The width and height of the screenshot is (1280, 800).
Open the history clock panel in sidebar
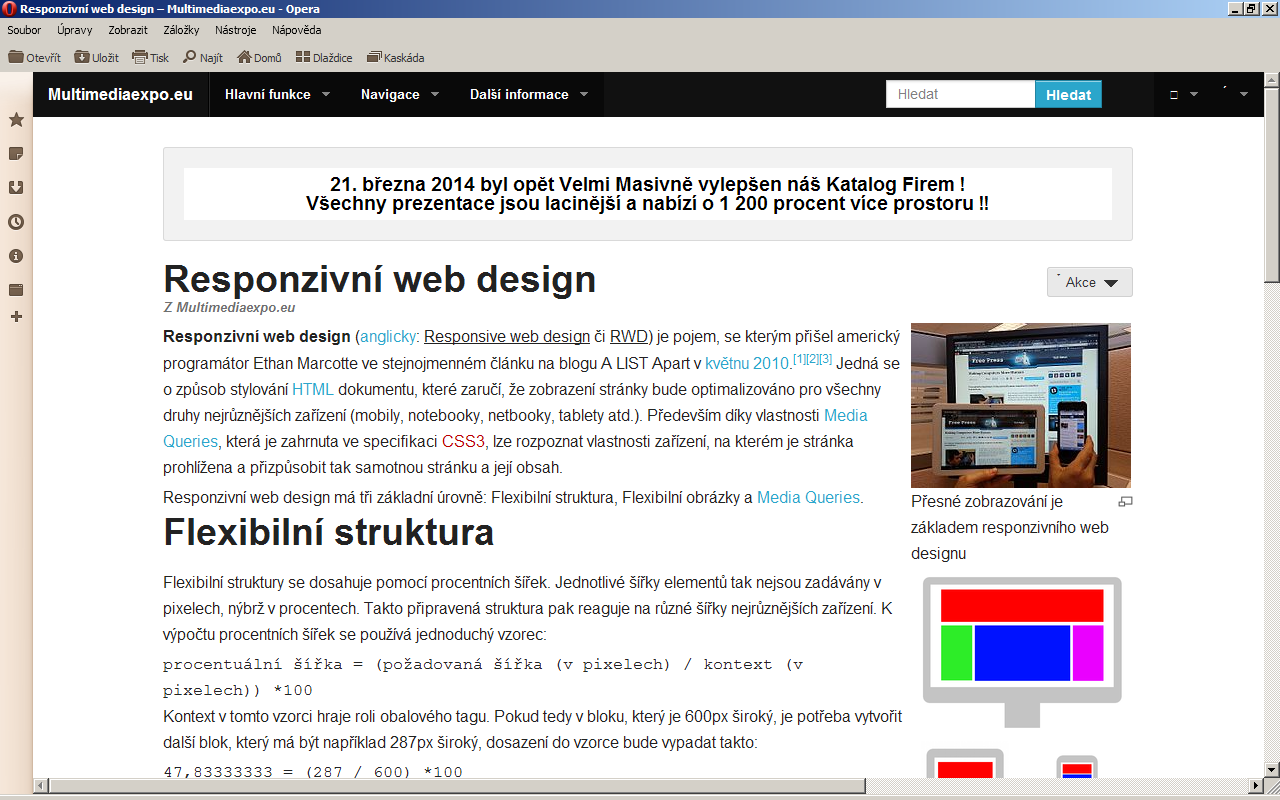(16, 222)
